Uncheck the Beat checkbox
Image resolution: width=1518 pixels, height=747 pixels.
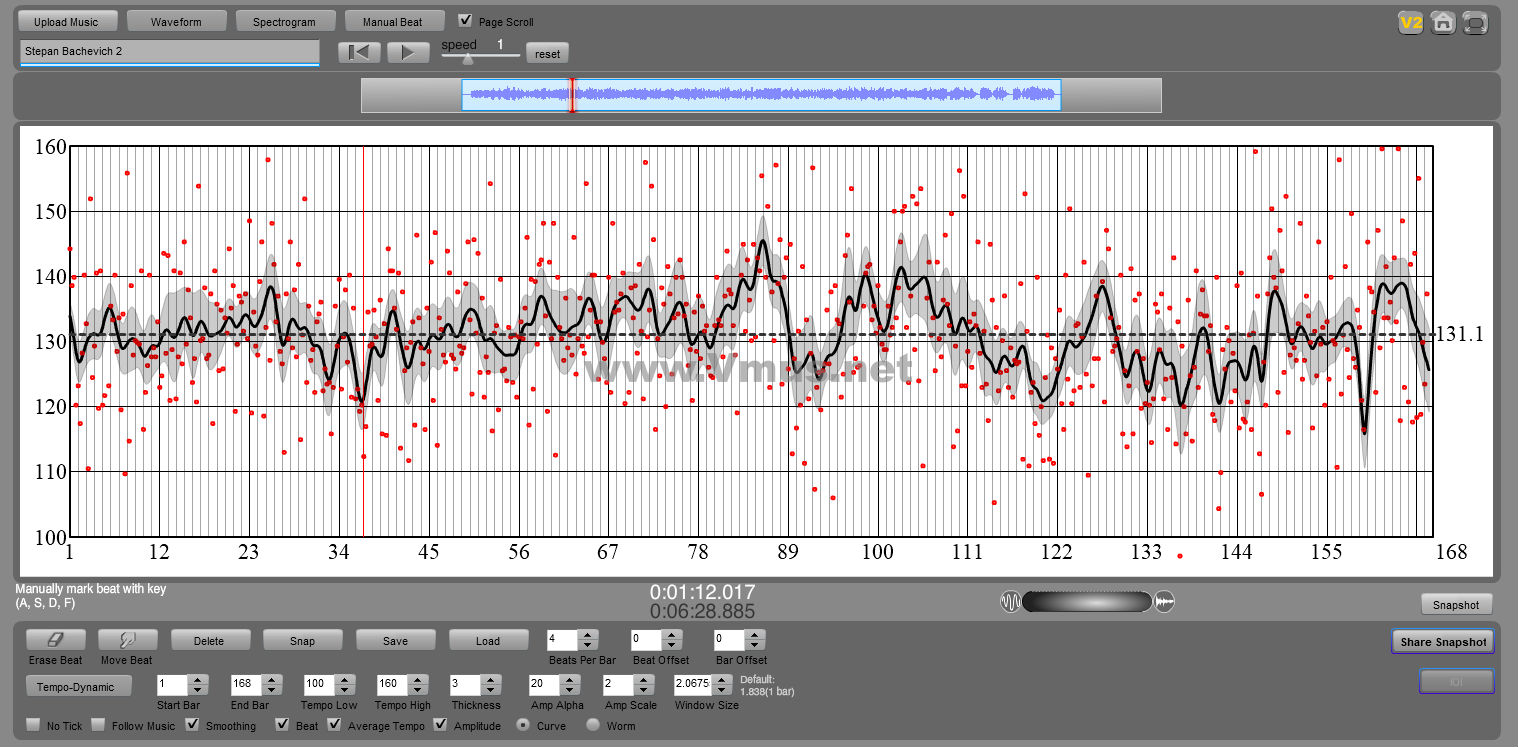click(x=283, y=725)
